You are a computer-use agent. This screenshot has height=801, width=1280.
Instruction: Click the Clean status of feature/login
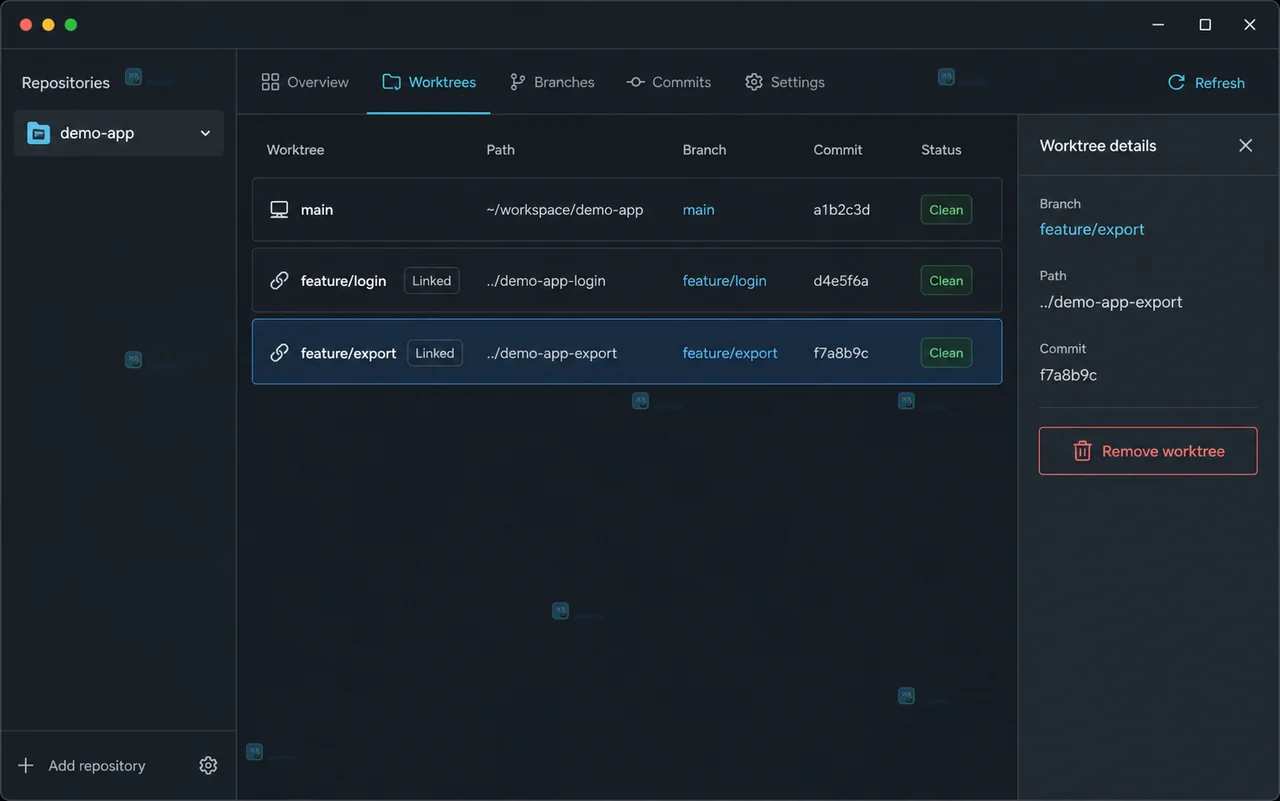point(946,281)
